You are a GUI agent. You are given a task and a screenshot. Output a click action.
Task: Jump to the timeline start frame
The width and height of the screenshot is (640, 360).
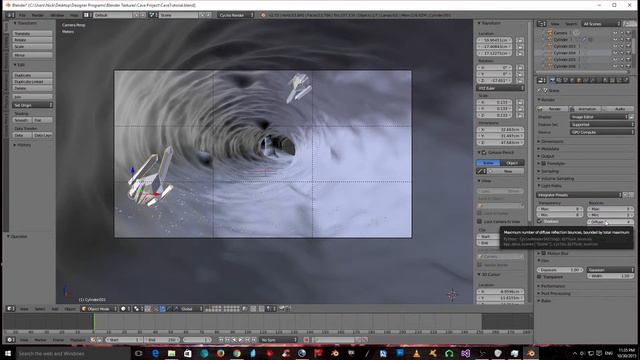pos(221,340)
